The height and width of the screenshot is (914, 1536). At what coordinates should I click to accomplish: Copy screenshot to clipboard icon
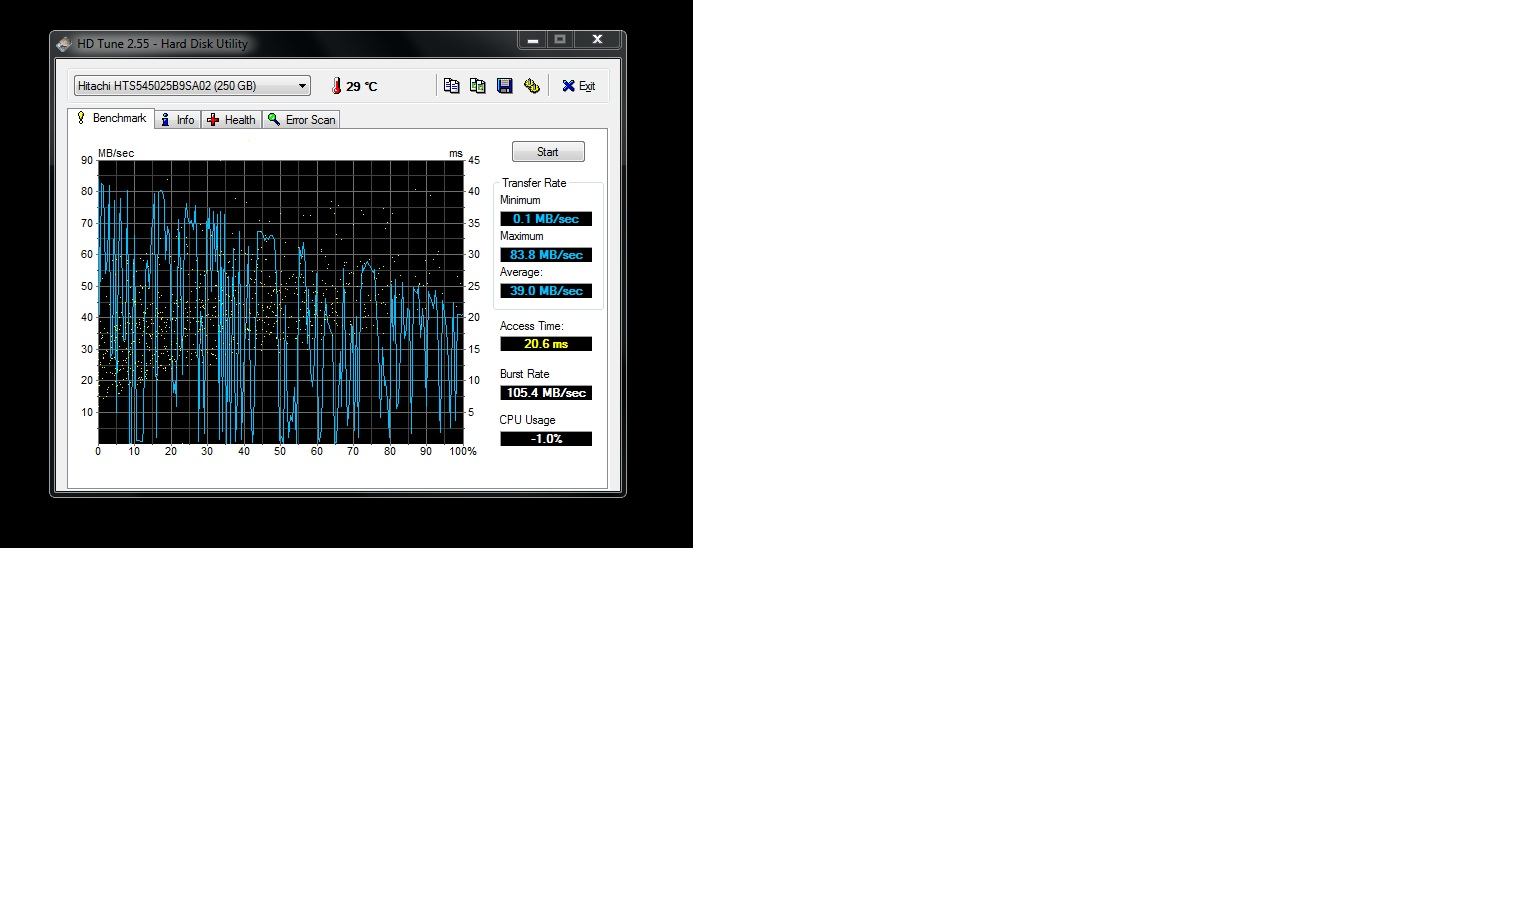pyautogui.click(x=478, y=86)
